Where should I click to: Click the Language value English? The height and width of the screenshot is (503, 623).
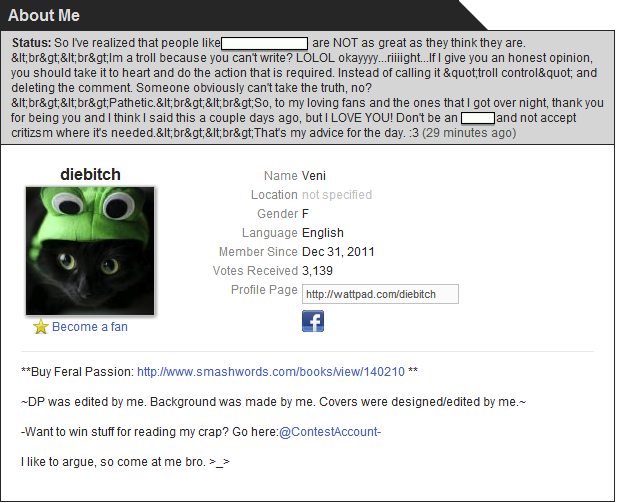[323, 232]
